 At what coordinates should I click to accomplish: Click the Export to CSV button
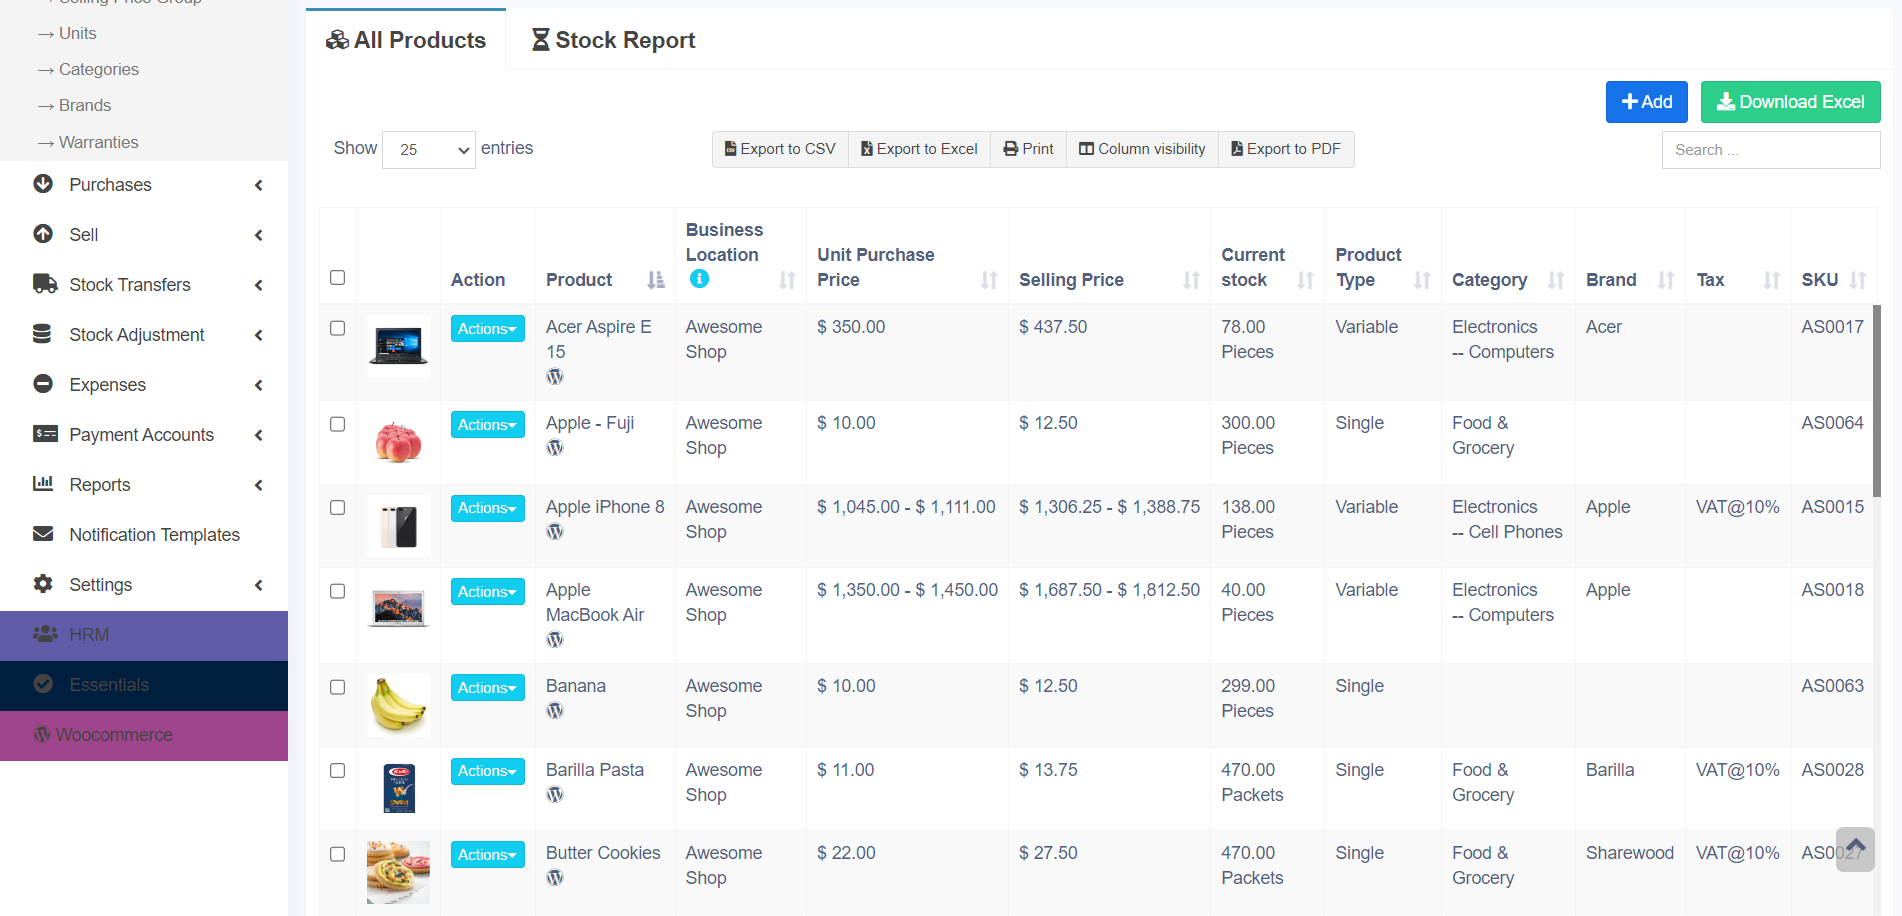[780, 149]
